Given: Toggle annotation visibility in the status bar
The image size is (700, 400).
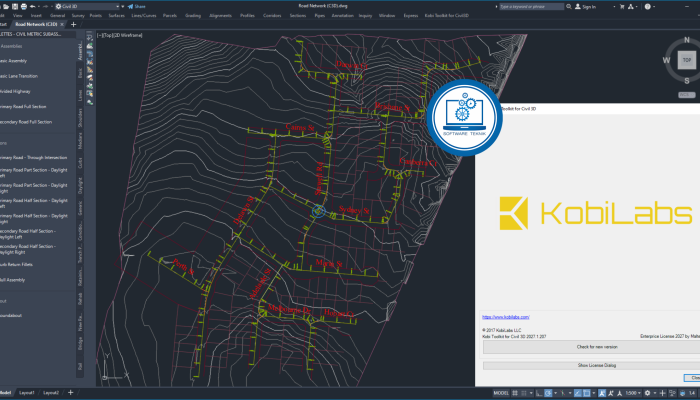Looking at the screenshot, I should pos(602,393).
